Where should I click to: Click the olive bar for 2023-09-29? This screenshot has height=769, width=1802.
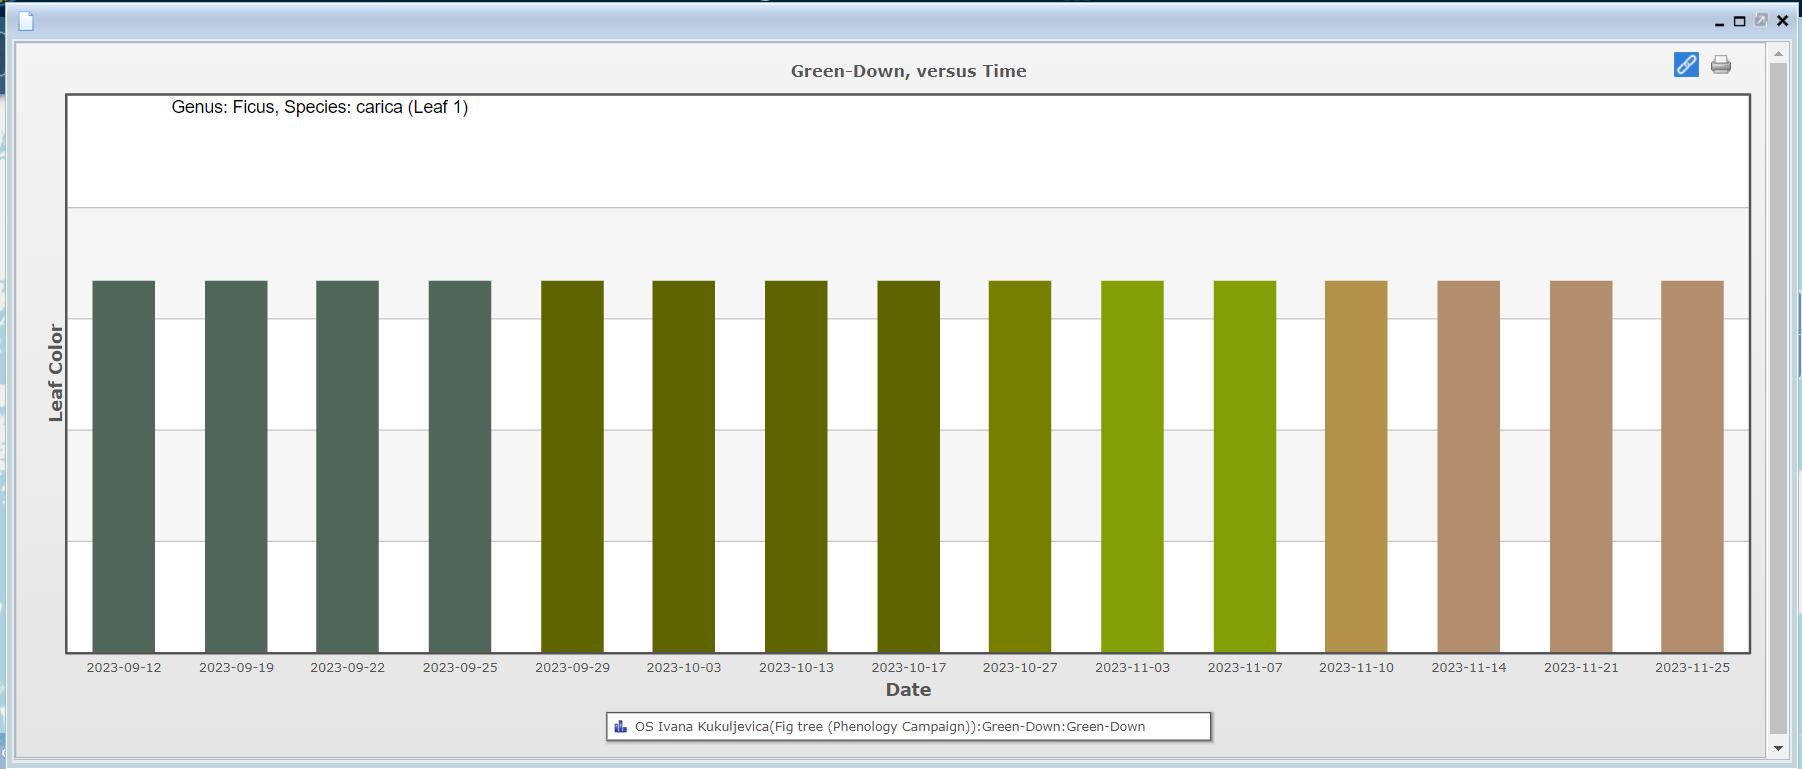pos(572,466)
